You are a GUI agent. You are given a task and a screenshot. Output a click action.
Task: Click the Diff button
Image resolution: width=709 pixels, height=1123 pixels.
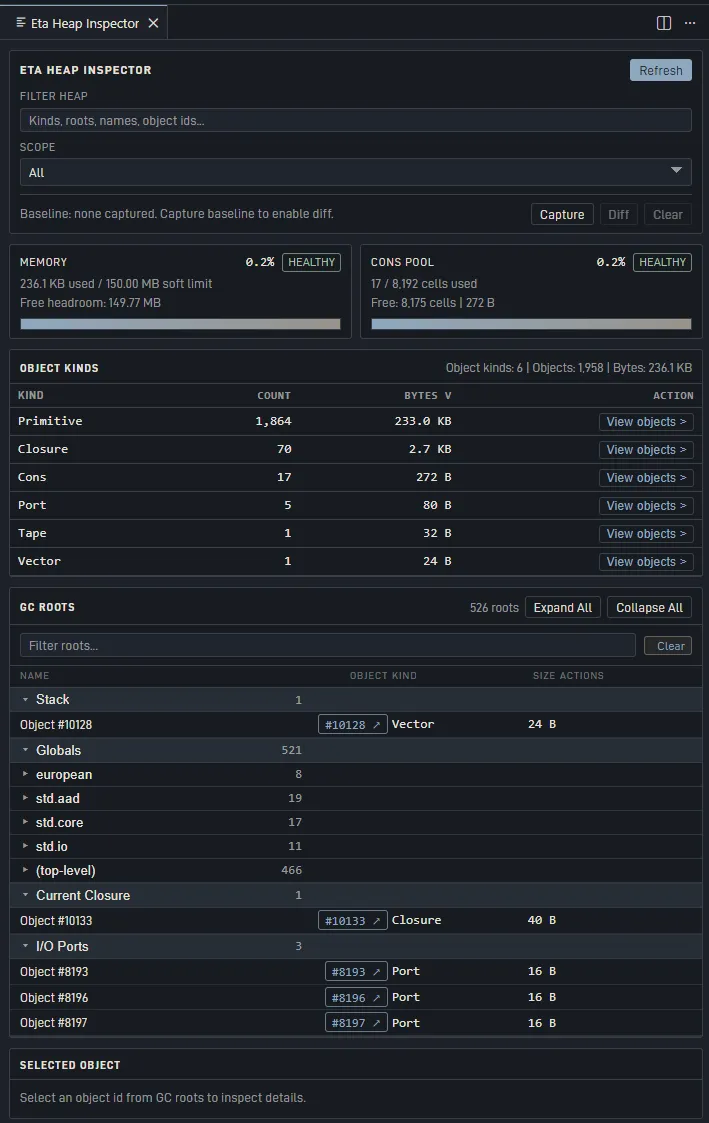pos(618,214)
